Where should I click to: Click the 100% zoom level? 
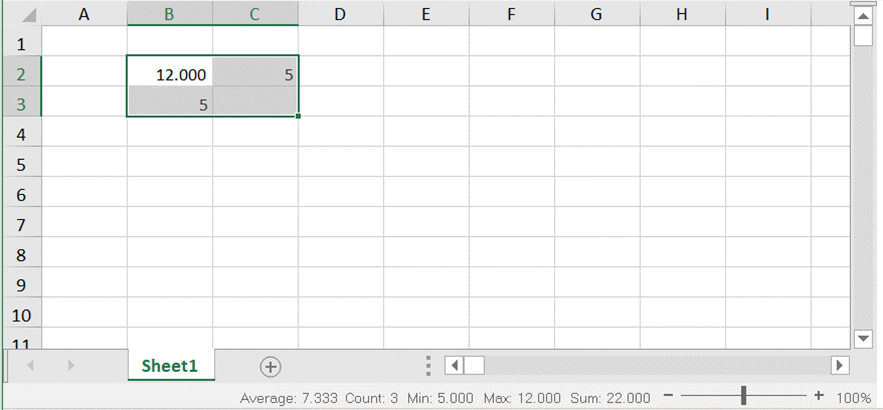click(x=853, y=397)
